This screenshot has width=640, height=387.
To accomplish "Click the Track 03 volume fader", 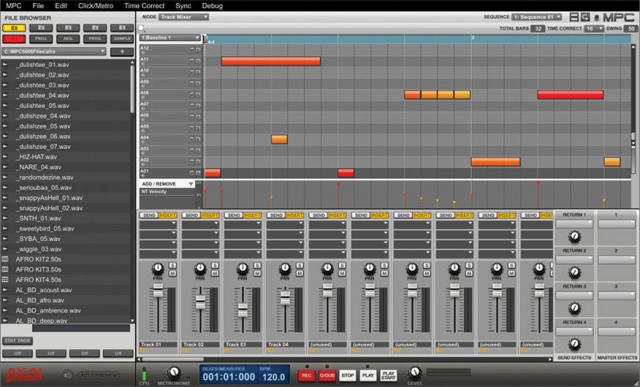I will [x=243, y=310].
